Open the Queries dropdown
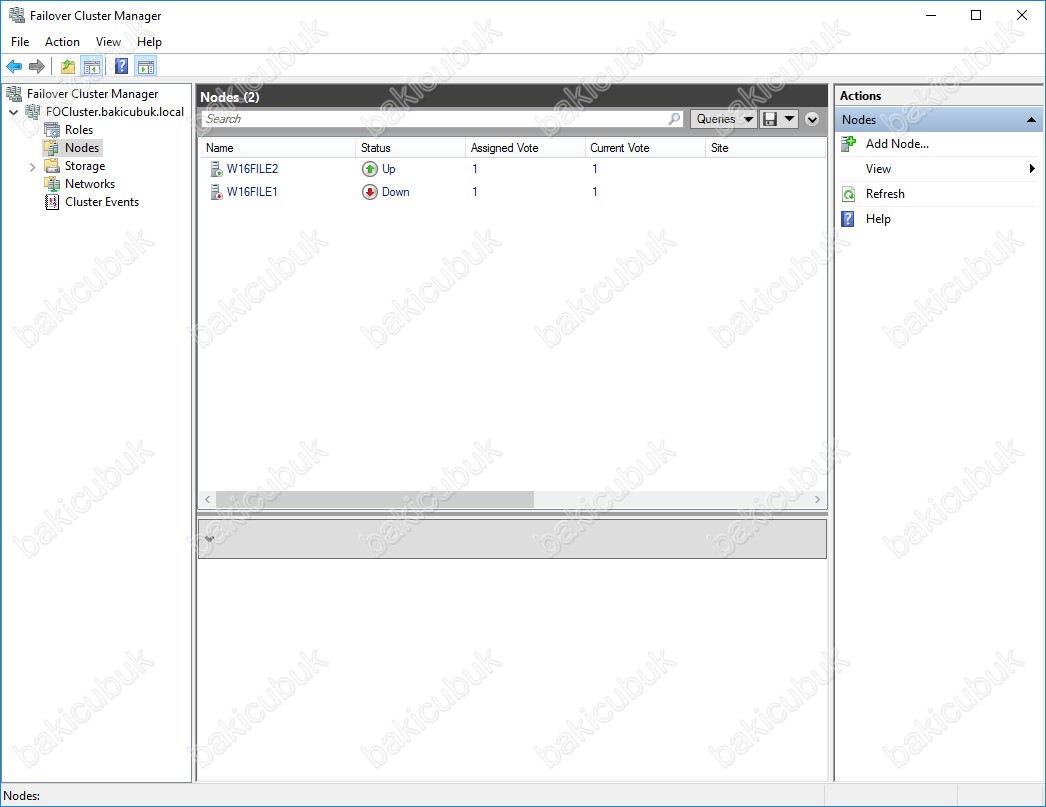 724,119
